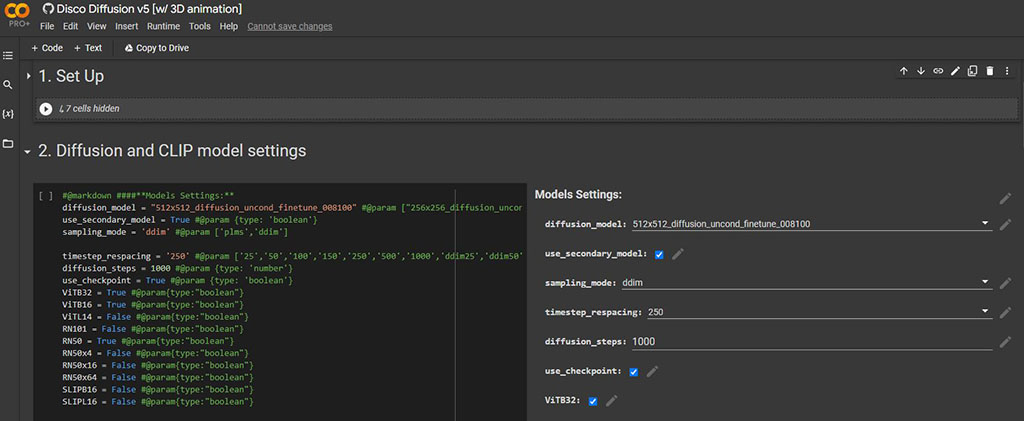
Task: Open the variables {x} panel
Action: click(8, 114)
